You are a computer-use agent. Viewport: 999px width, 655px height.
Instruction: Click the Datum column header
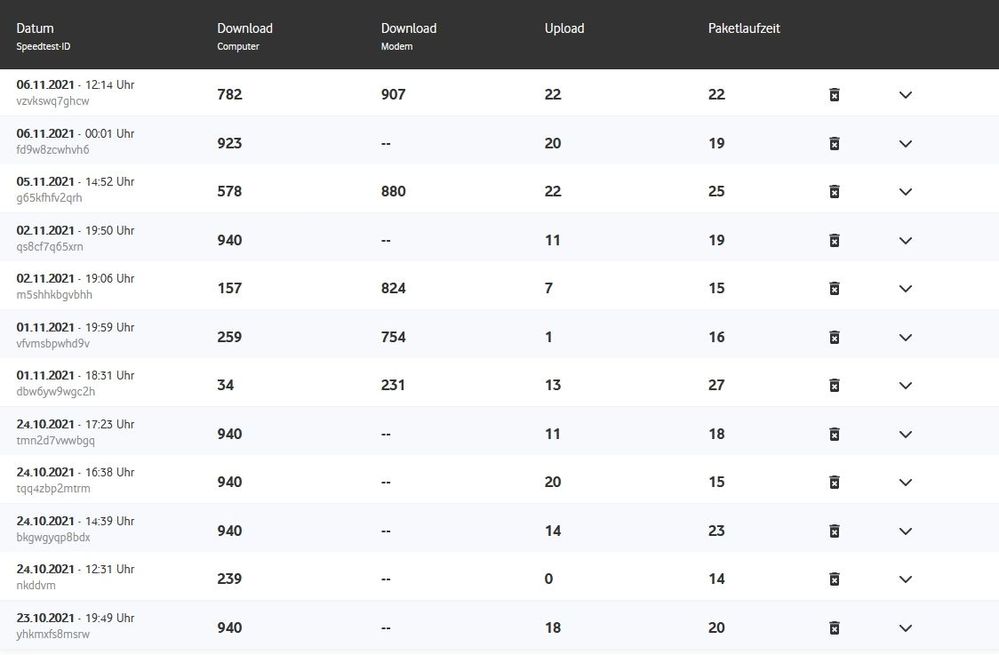pos(35,28)
